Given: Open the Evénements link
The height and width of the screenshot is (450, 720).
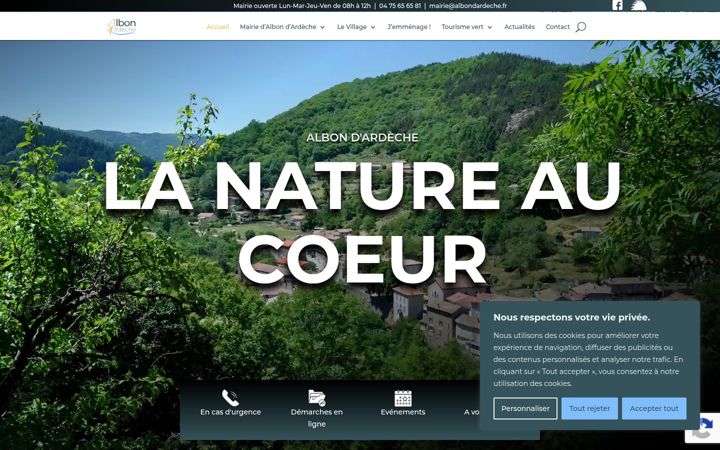Looking at the screenshot, I should coord(403,412).
